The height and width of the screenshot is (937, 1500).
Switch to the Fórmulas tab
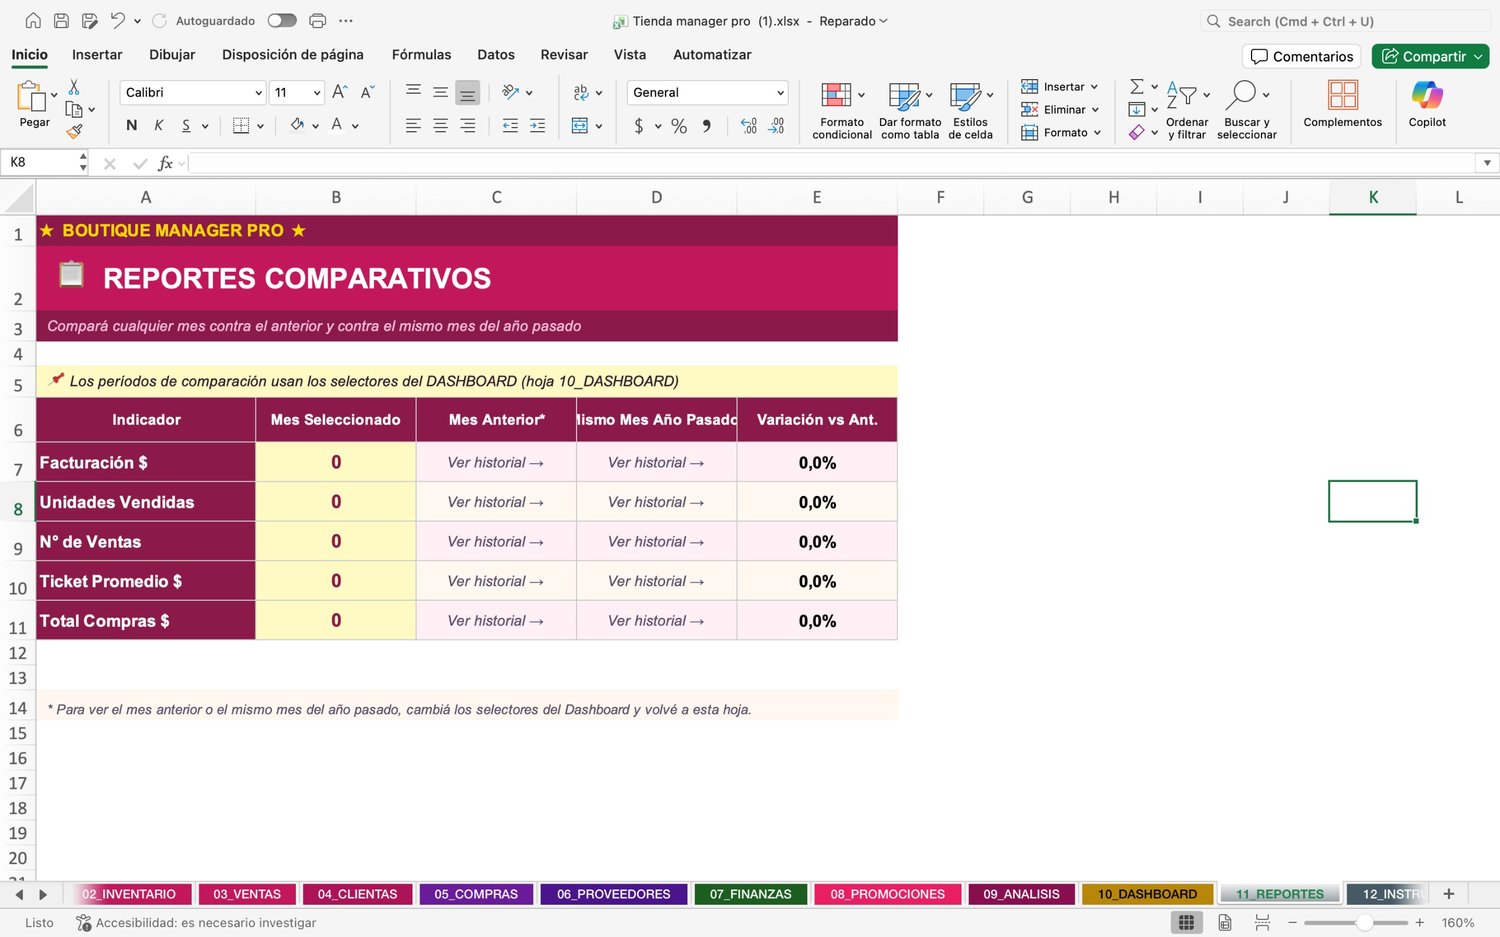tap(421, 55)
